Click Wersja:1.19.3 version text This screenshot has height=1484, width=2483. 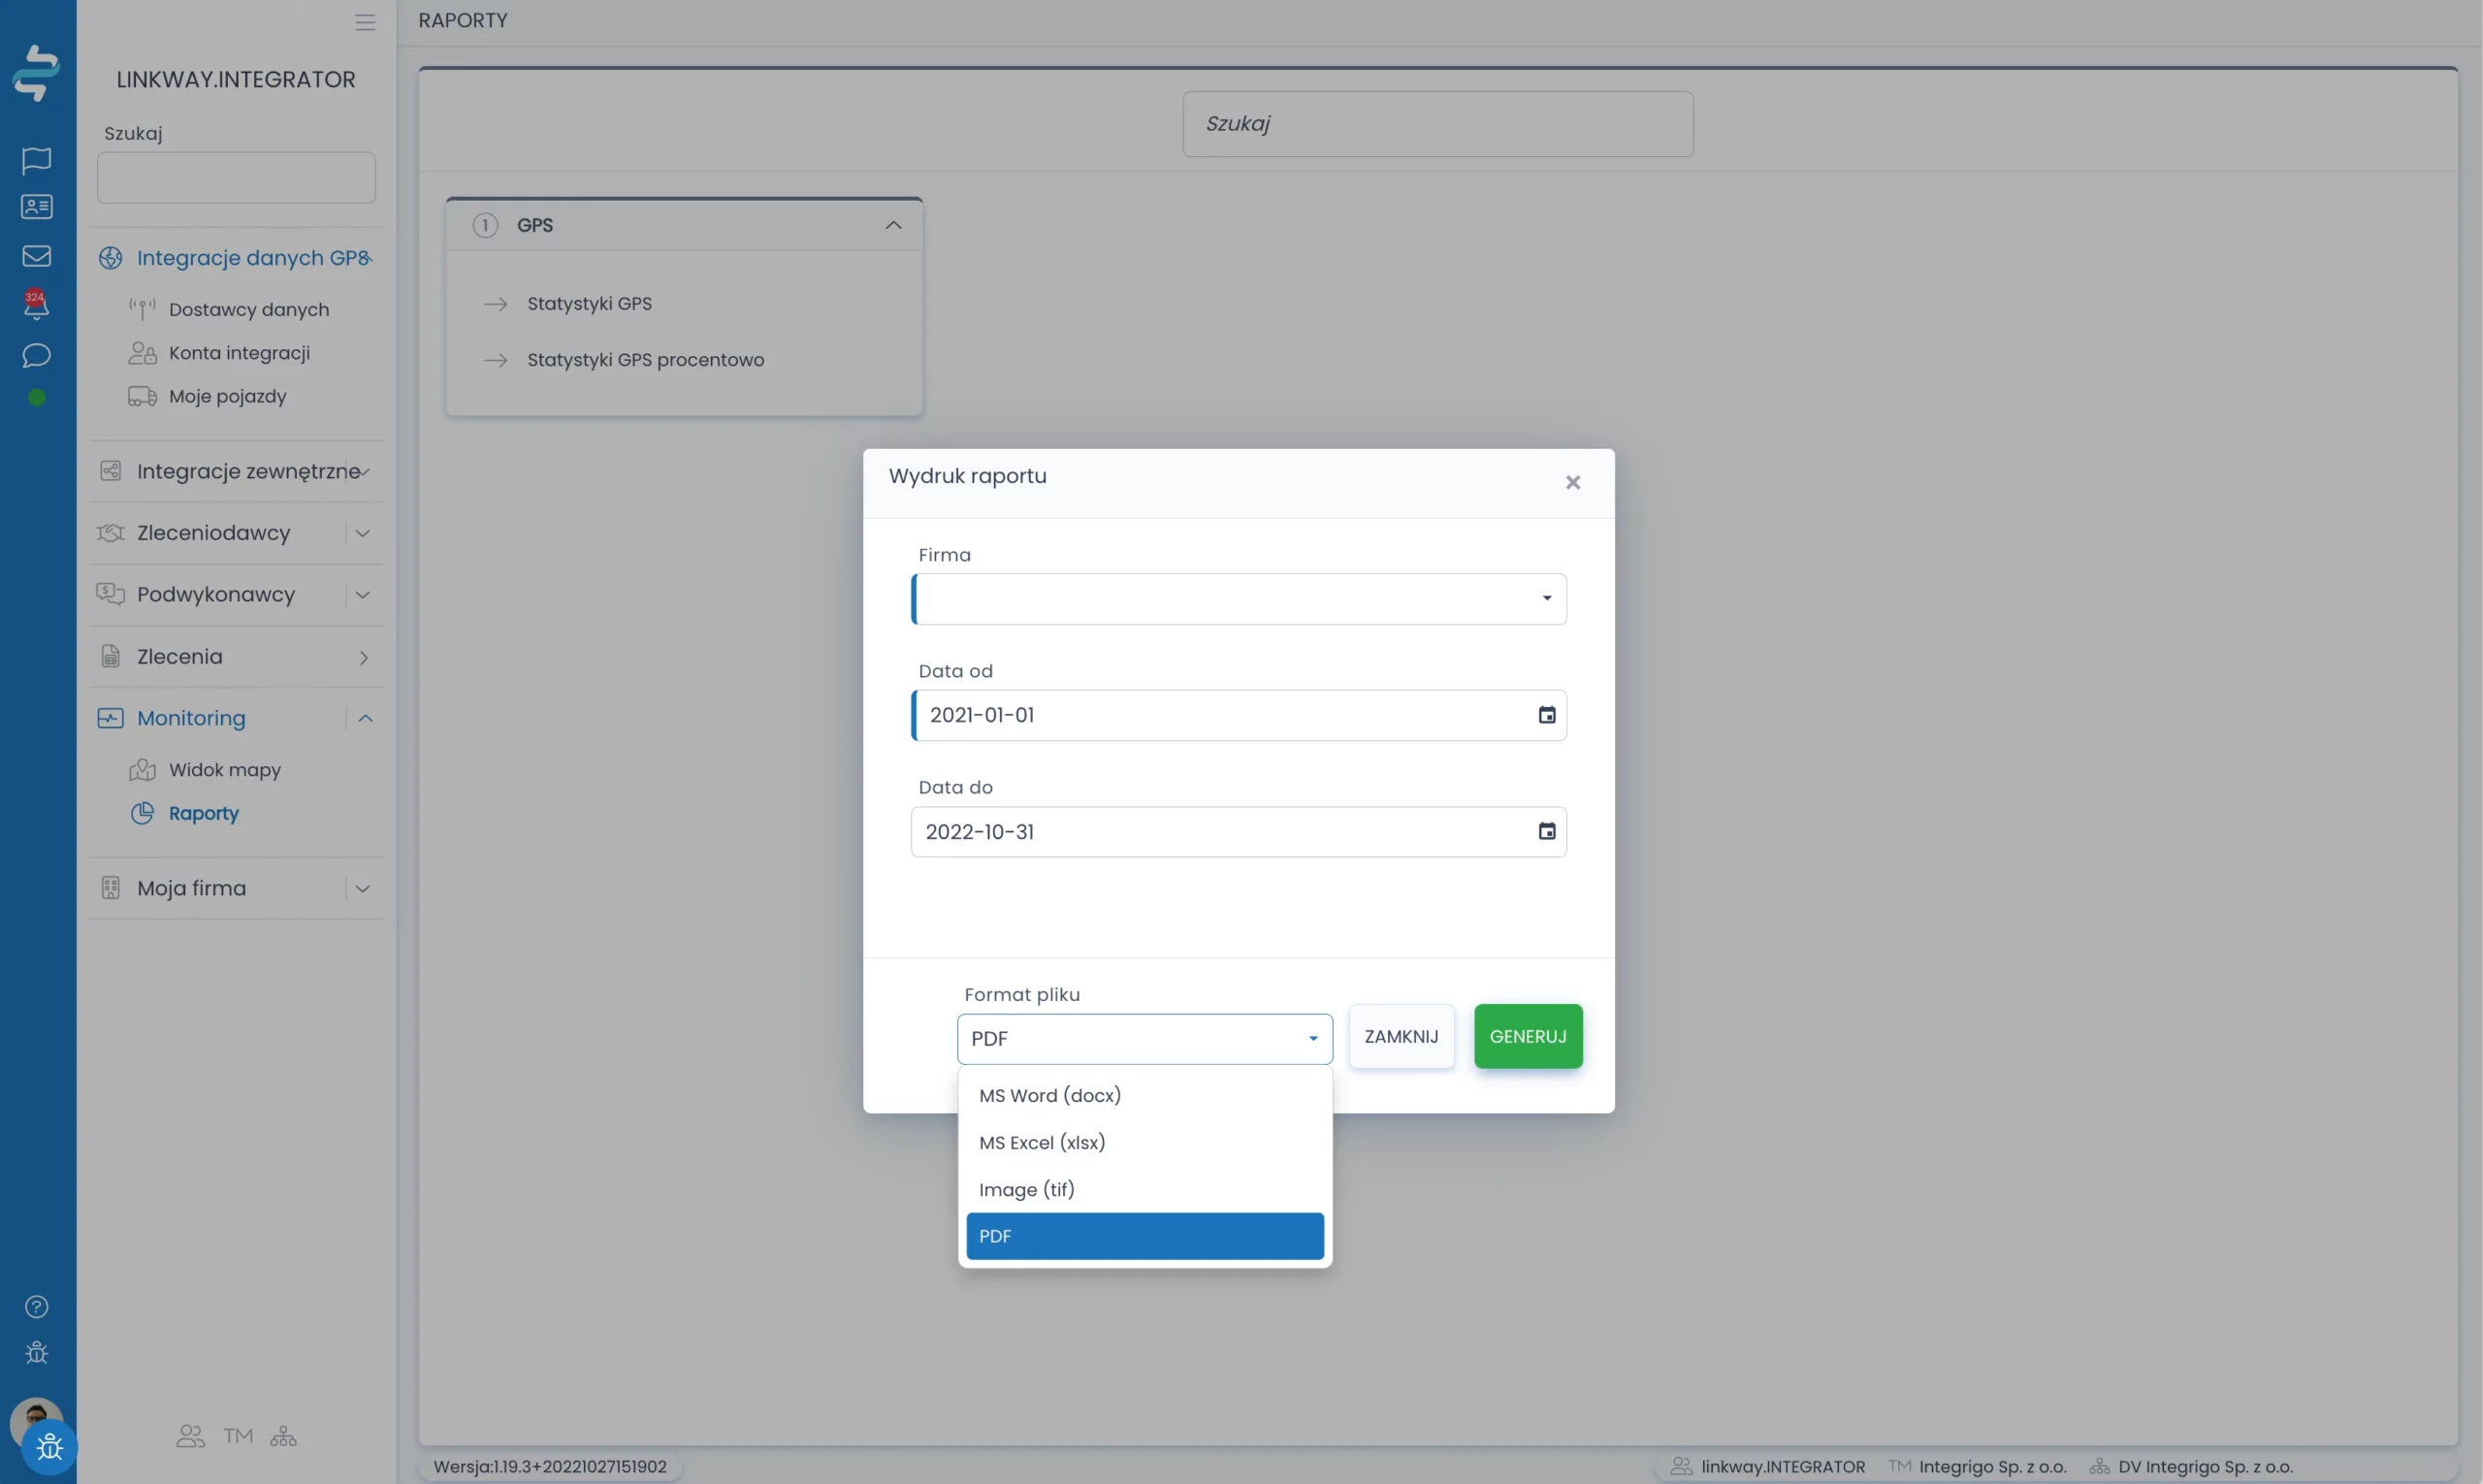550,1466
